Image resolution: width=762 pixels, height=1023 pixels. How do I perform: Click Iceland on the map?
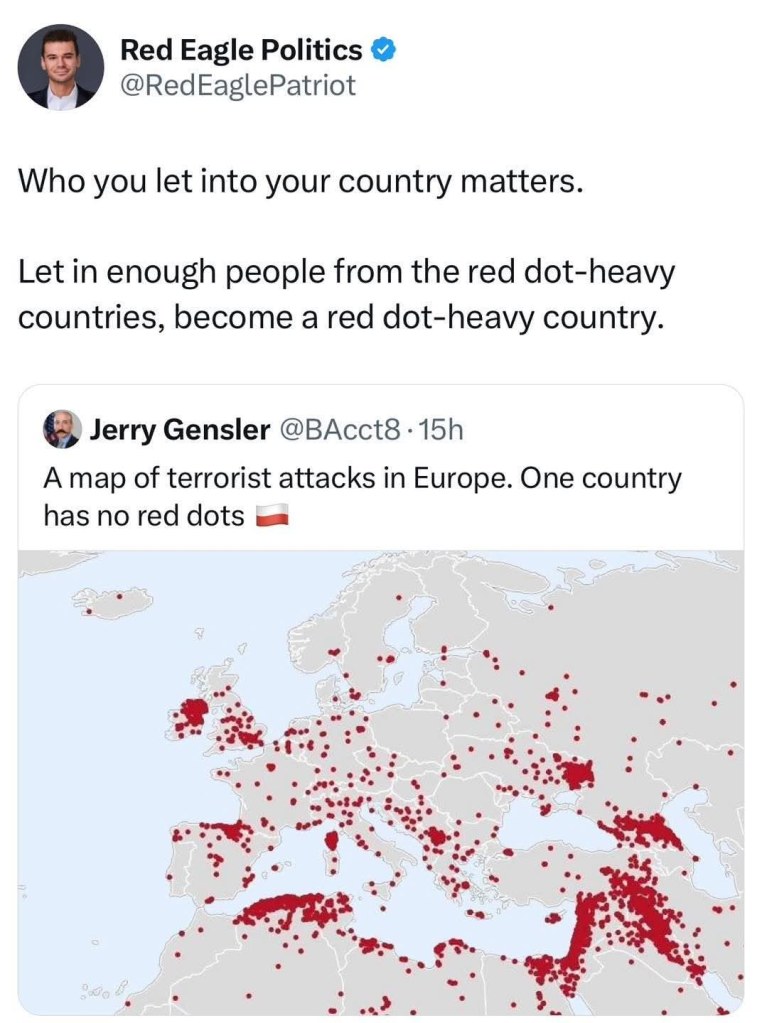point(118,603)
